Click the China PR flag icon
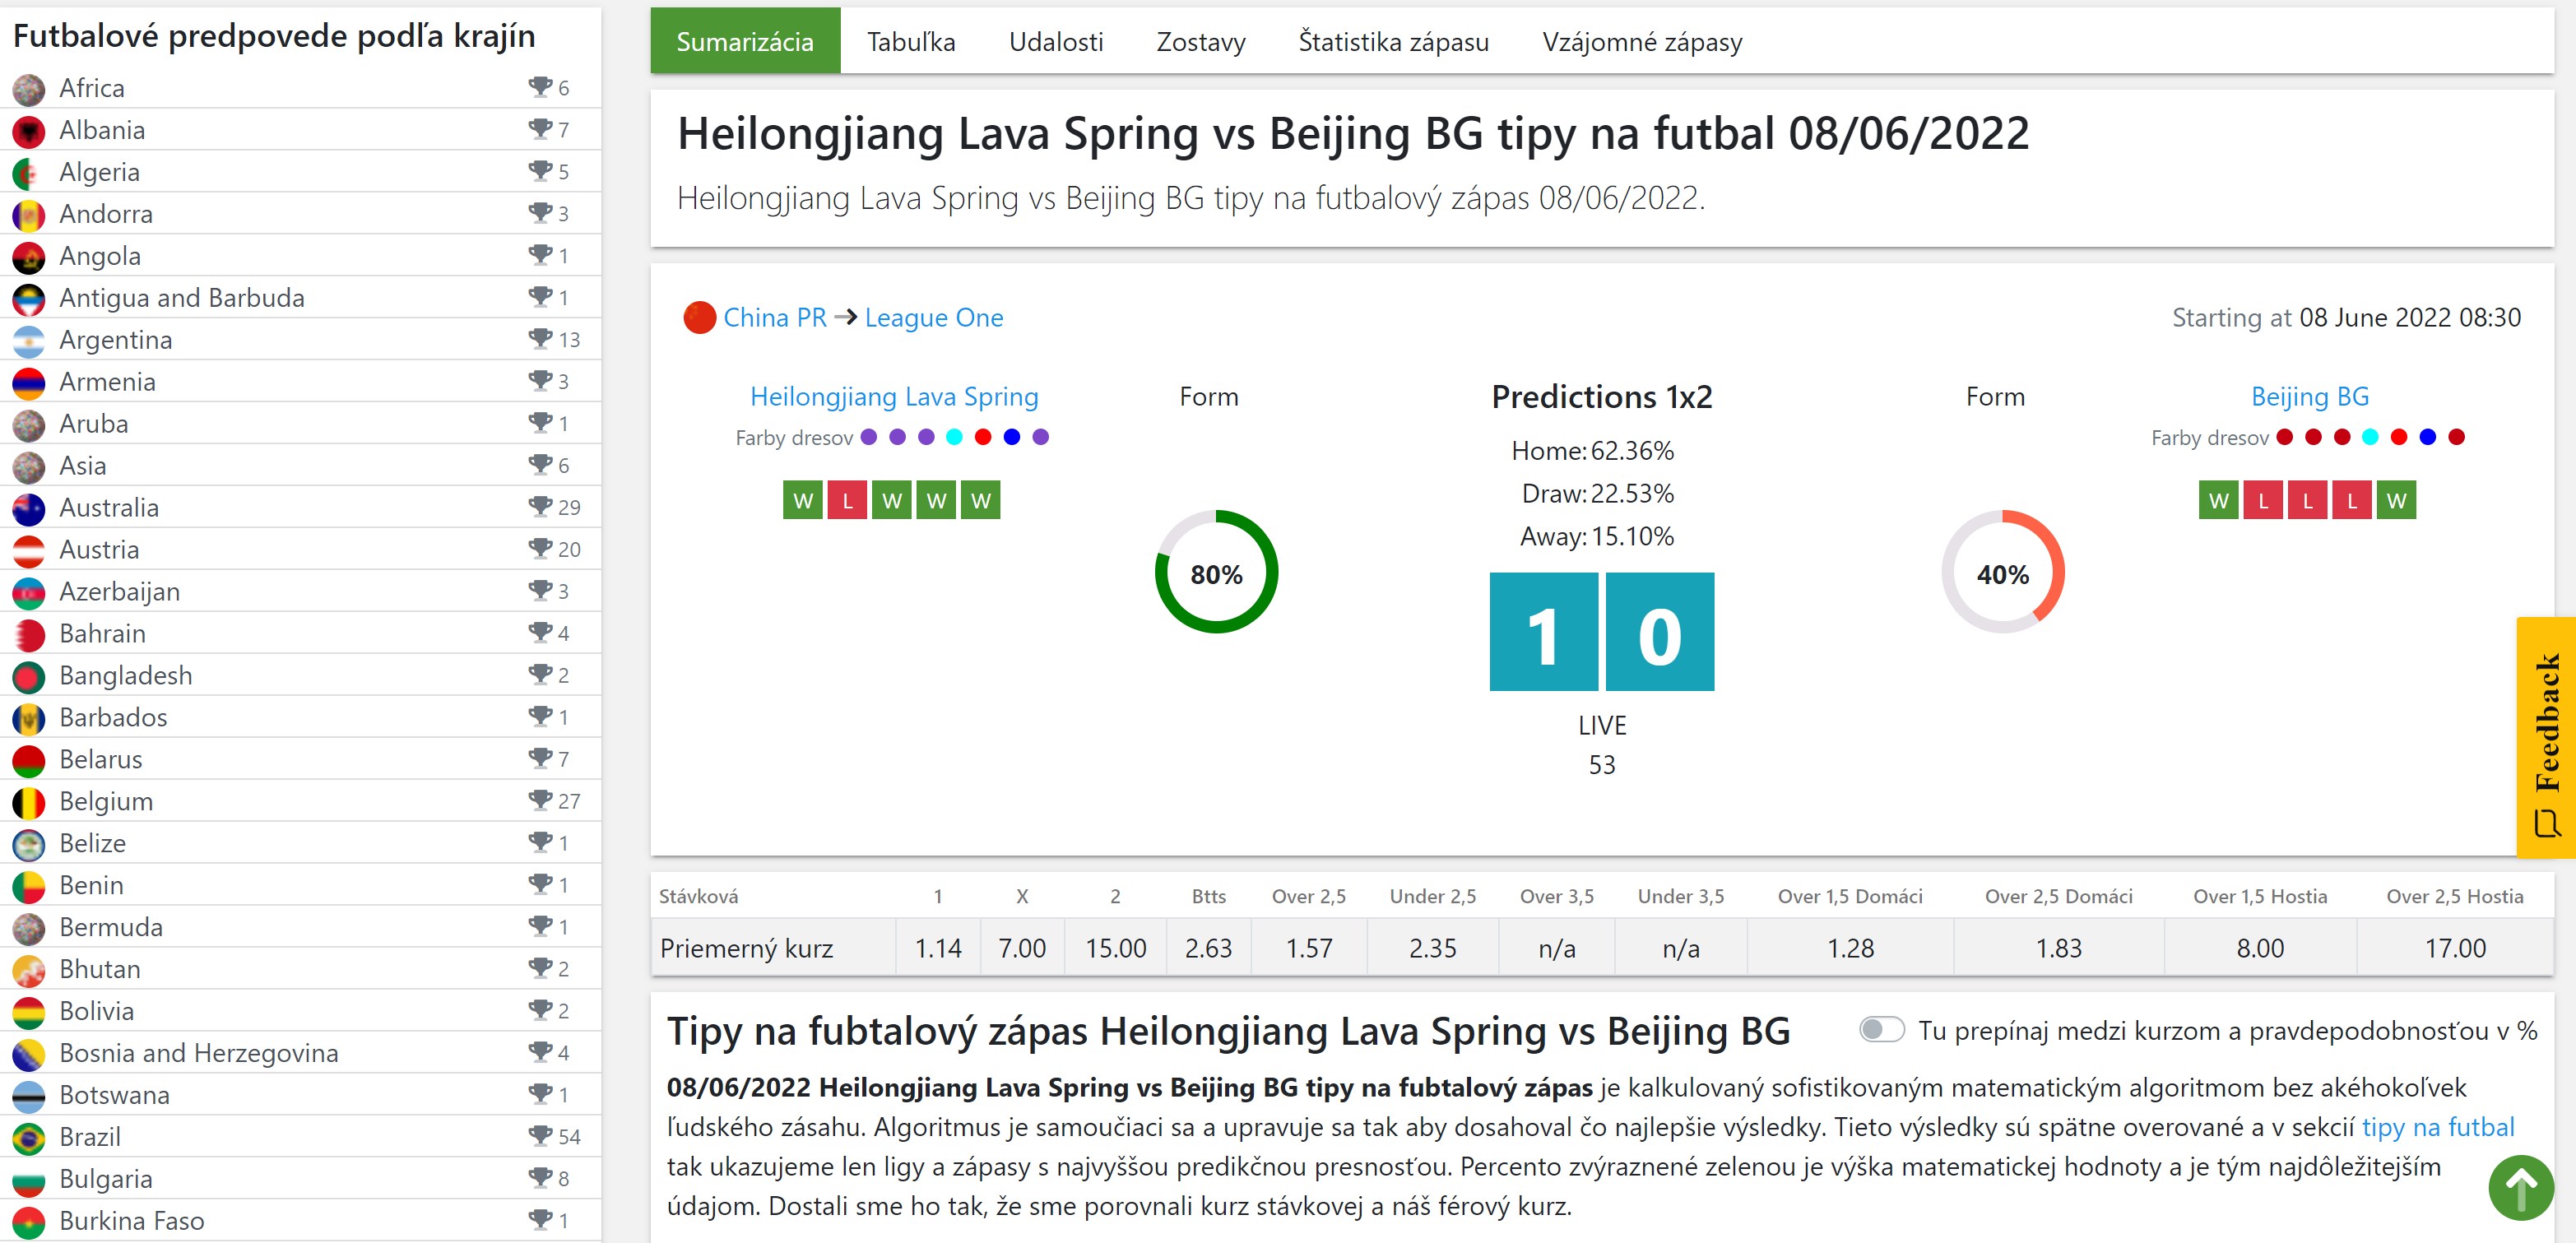 click(699, 318)
